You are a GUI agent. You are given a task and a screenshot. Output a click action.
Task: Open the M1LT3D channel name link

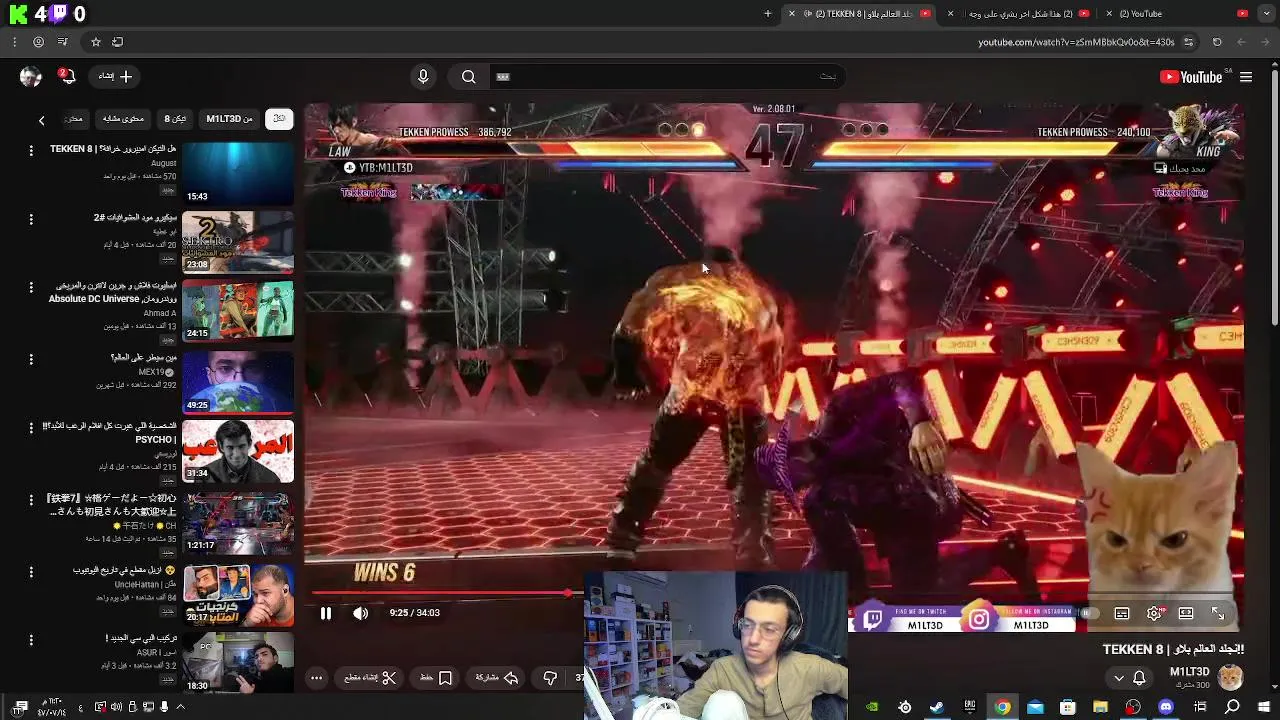(x=1189, y=672)
